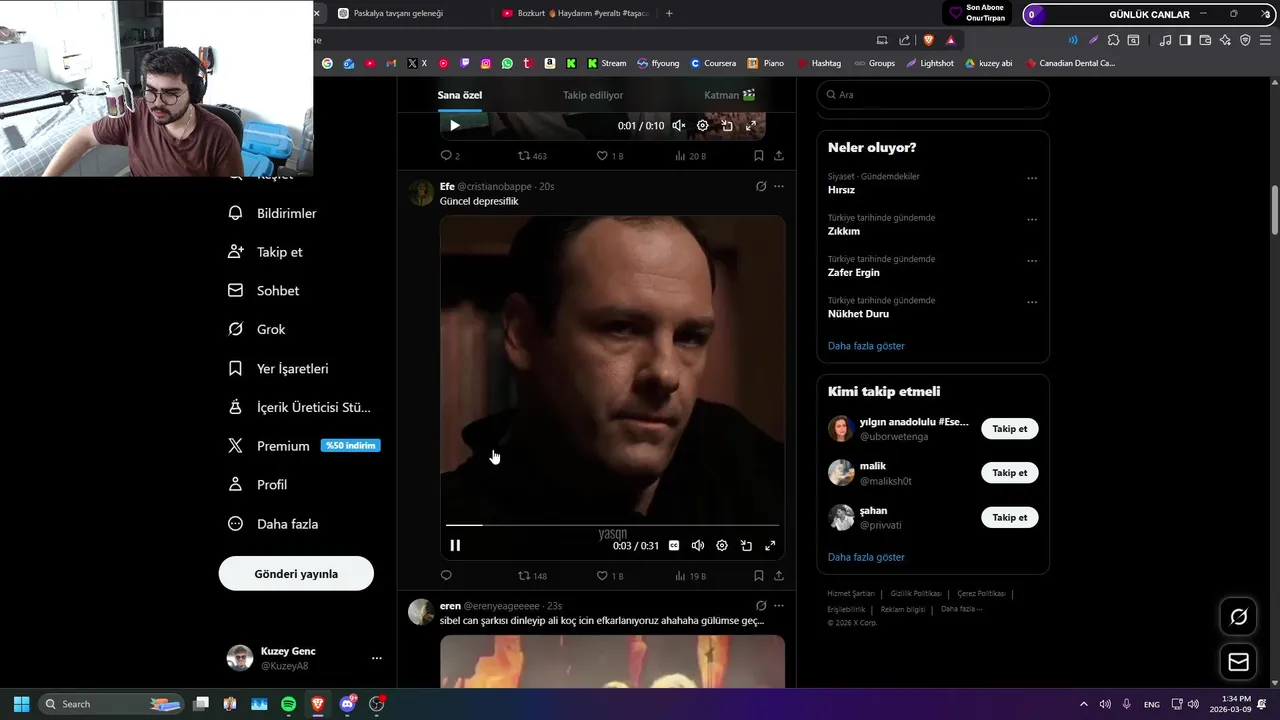Open Spotify from taskbar
The height and width of the screenshot is (720, 1280).
[288, 704]
